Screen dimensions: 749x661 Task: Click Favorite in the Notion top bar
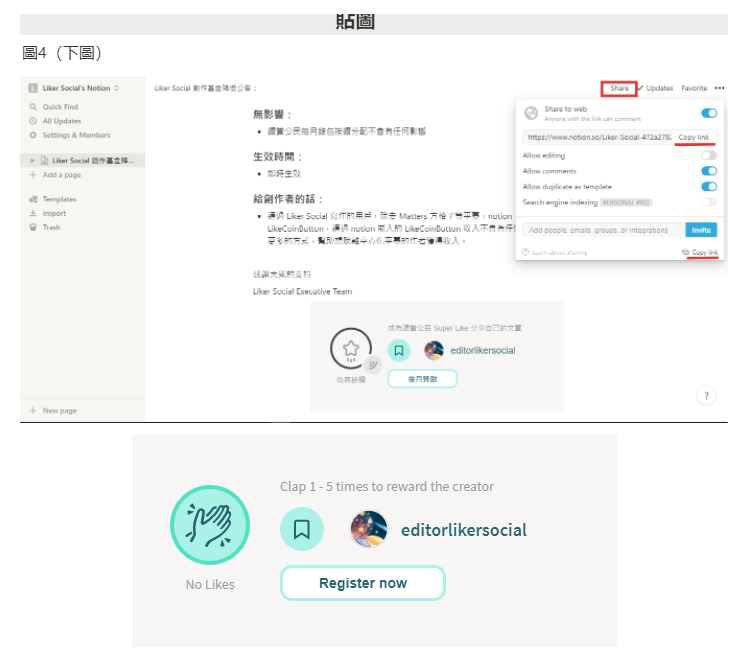click(x=694, y=88)
